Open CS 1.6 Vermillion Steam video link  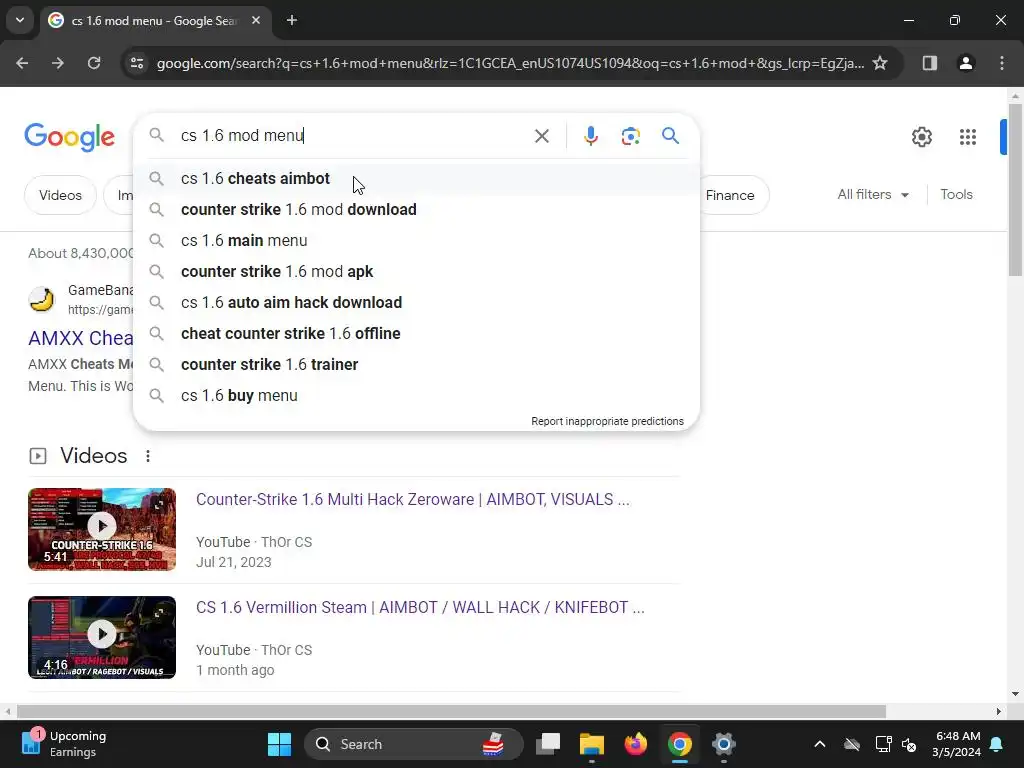(x=420, y=607)
